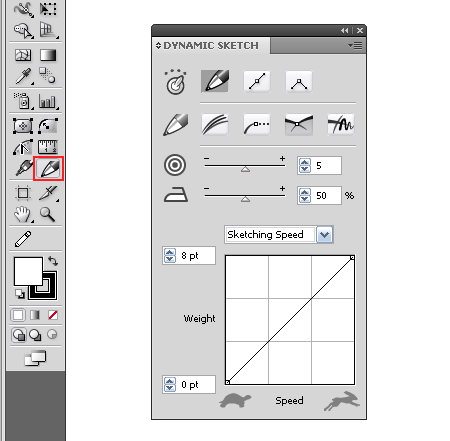Toggle crossing paths trim option

pyautogui.click(x=299, y=124)
